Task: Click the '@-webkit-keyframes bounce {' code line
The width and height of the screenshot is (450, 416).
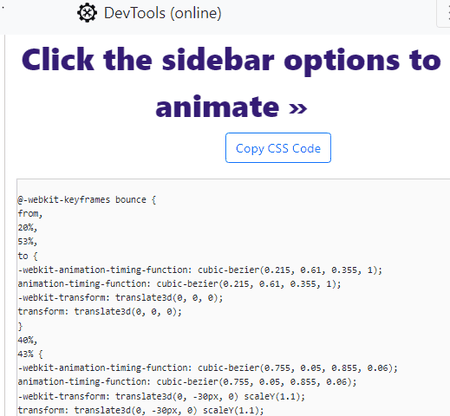Action: tap(87, 200)
